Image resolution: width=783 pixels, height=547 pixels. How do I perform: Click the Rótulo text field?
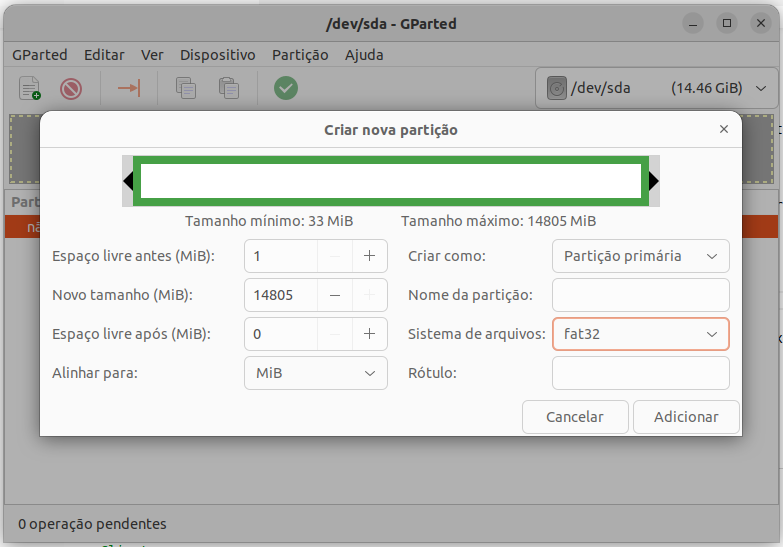point(641,373)
